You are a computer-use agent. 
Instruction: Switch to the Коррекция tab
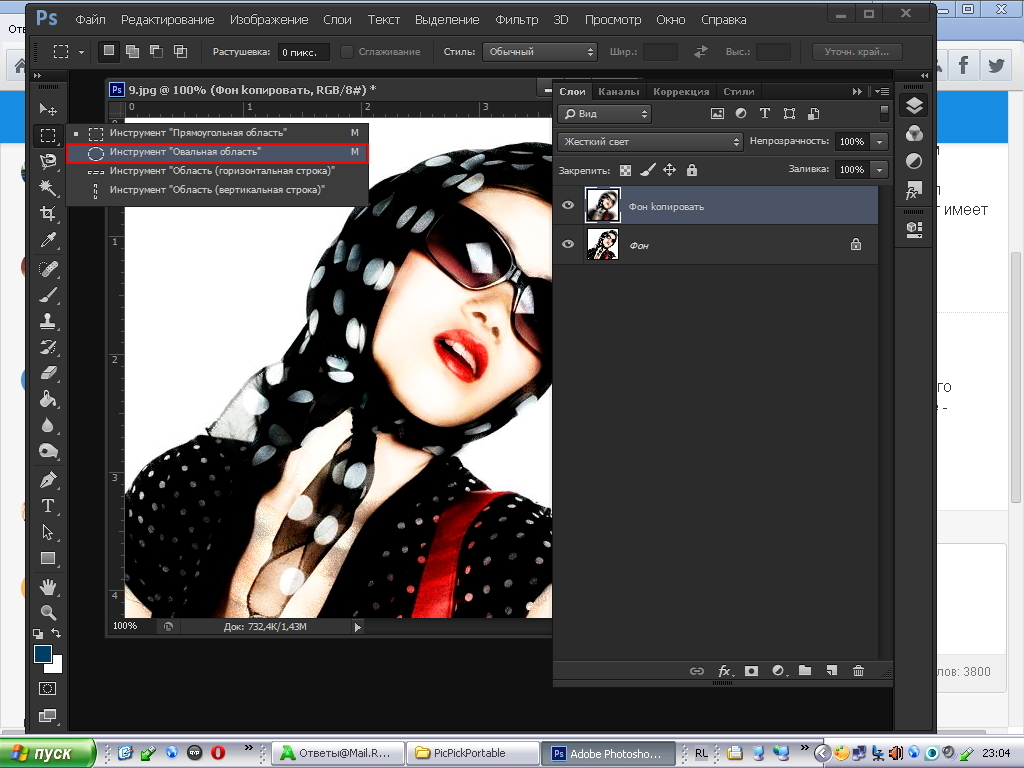681,91
